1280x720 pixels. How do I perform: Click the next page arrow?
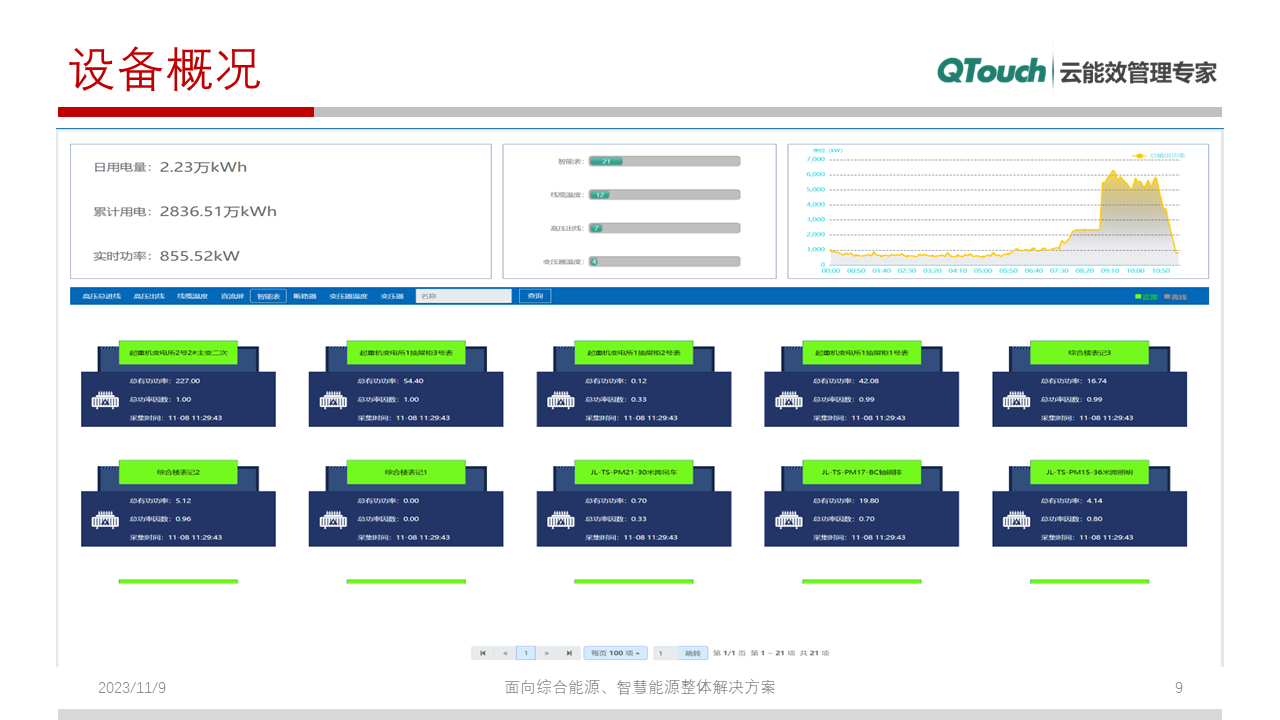547,653
